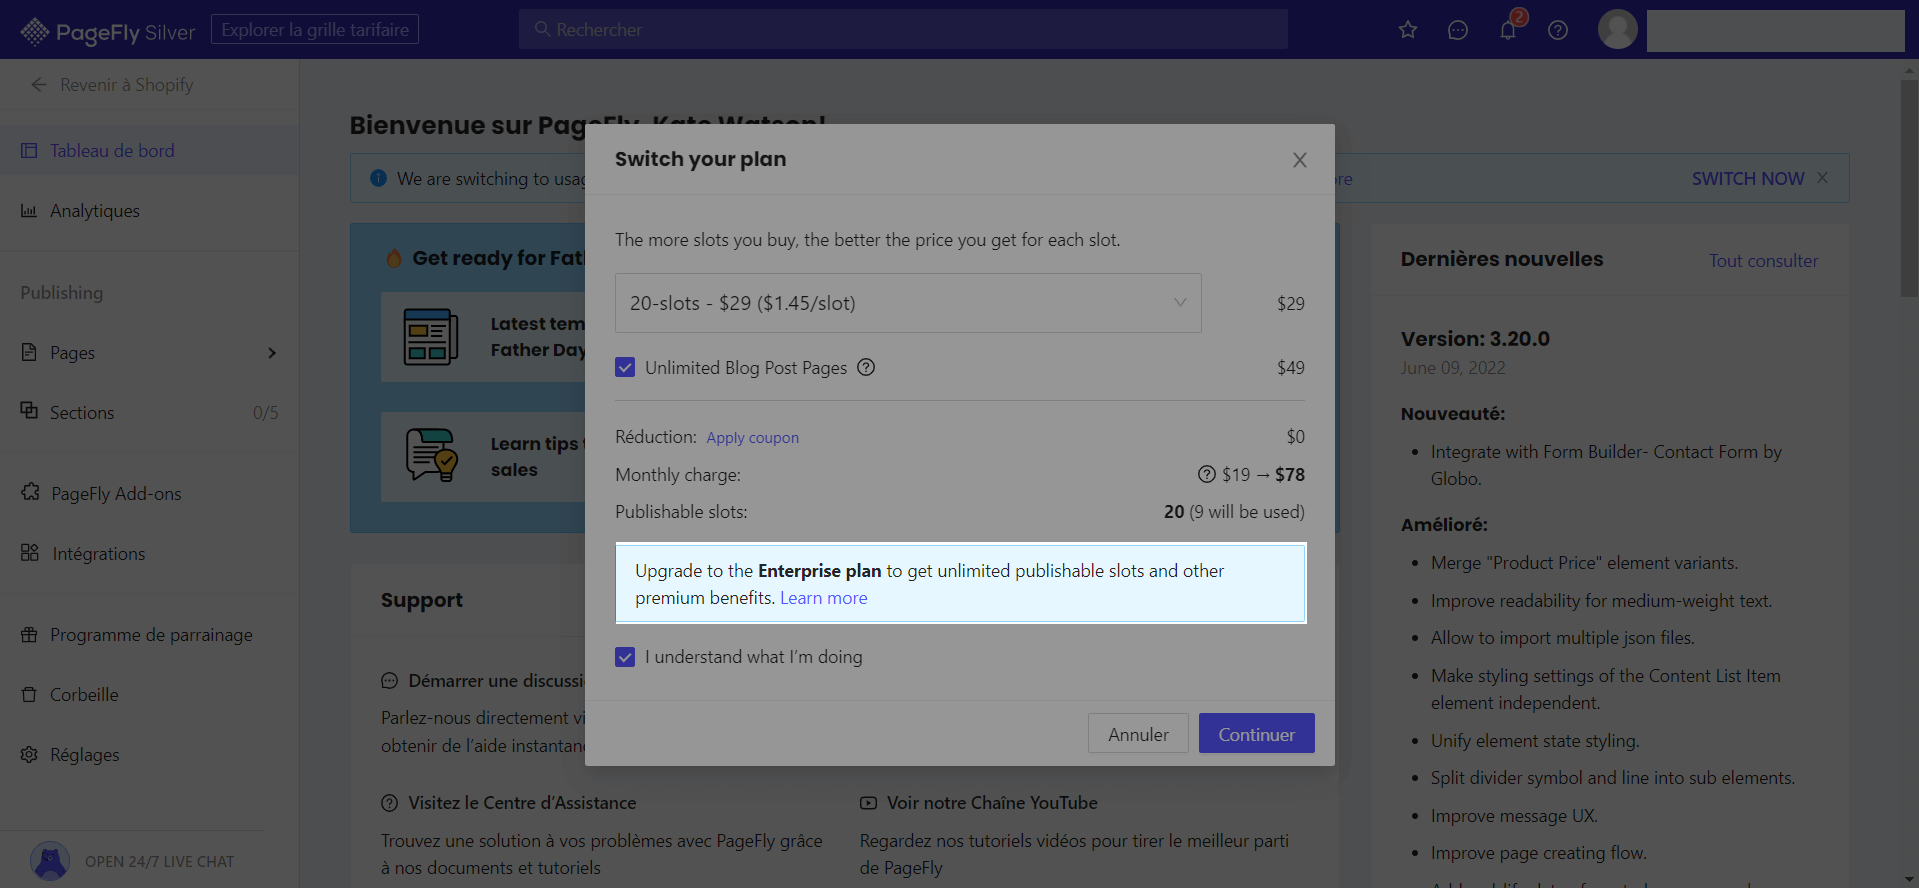Click the Réglages gear icon
The image size is (1919, 888).
coord(29,754)
